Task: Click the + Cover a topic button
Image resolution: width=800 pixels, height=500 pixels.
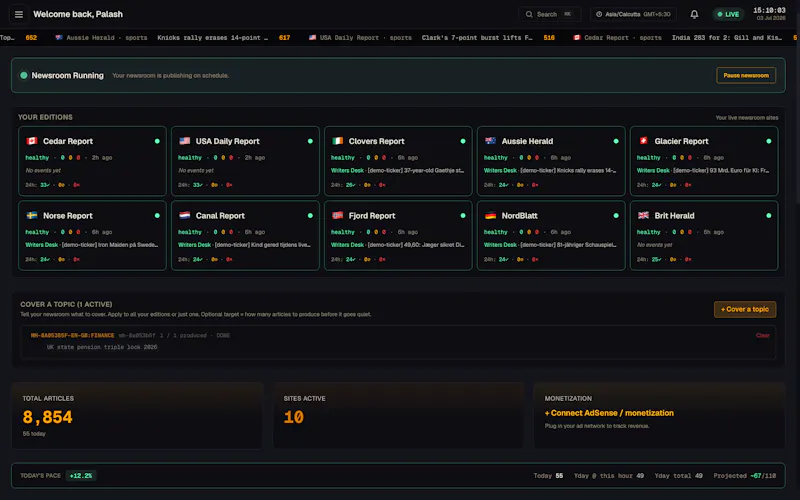Action: point(745,309)
